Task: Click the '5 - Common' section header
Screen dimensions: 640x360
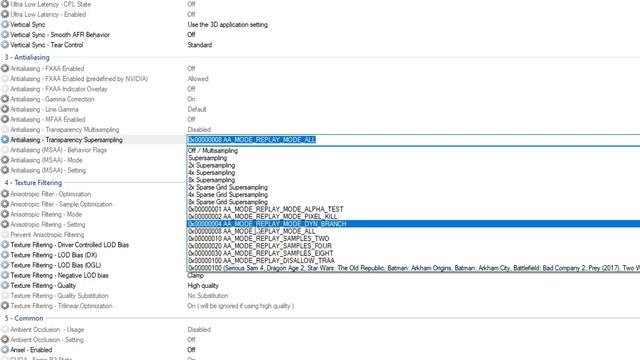Action: (24, 318)
